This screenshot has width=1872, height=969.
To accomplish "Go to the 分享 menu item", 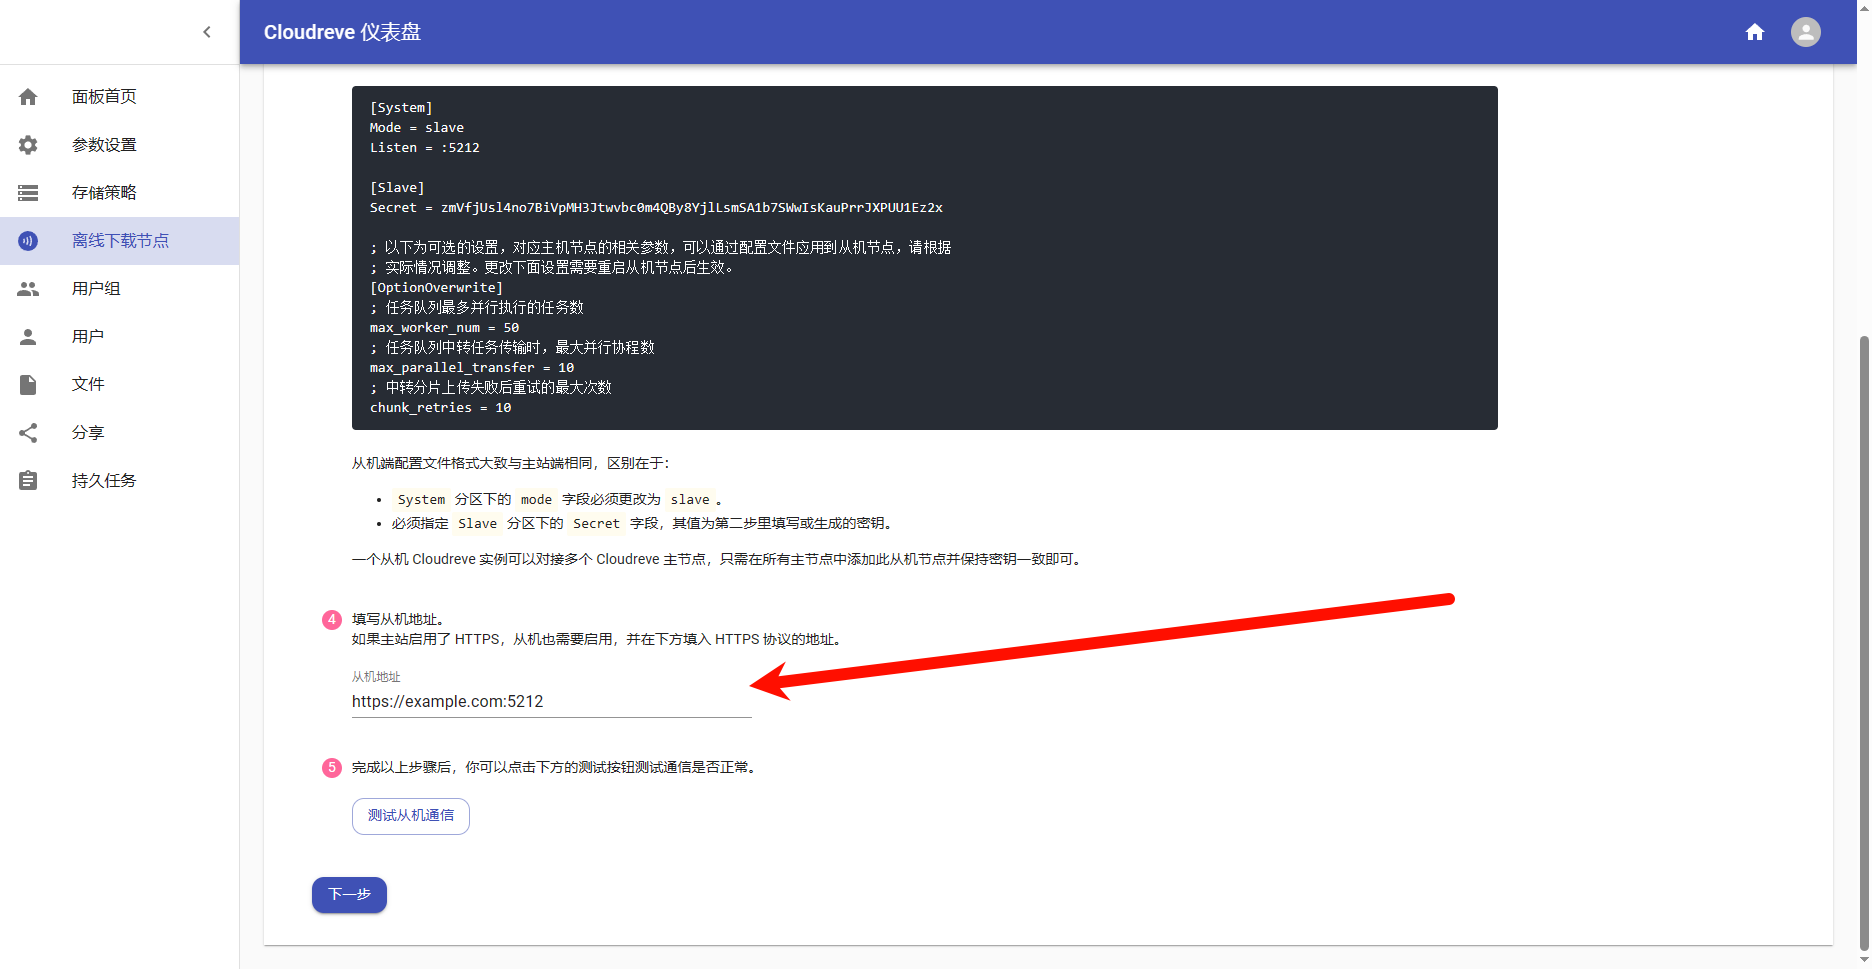I will coord(119,433).
